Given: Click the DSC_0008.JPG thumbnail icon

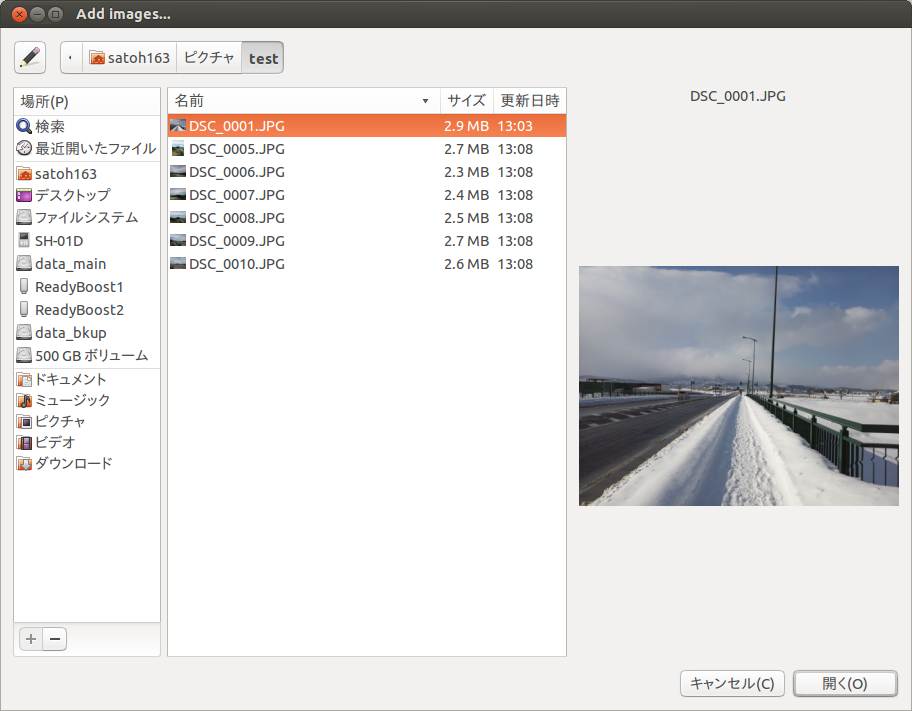Looking at the screenshot, I should (x=178, y=218).
